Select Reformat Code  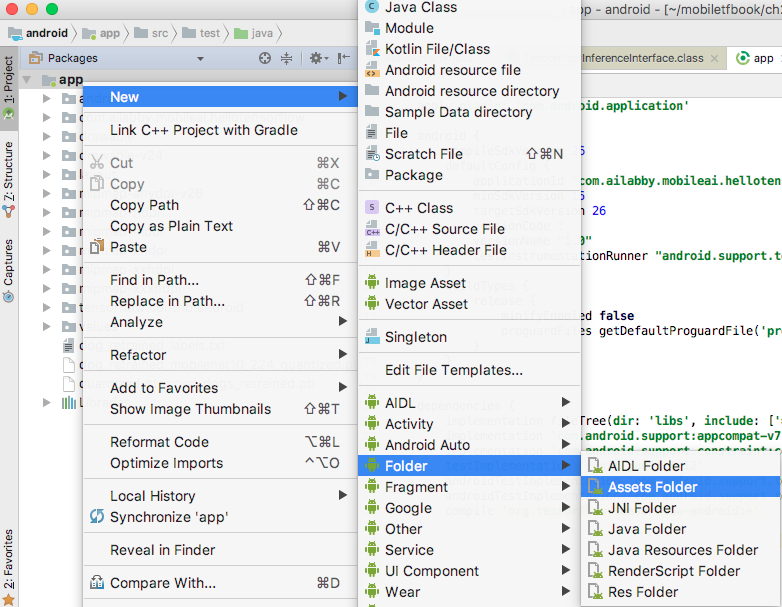tap(220, 442)
